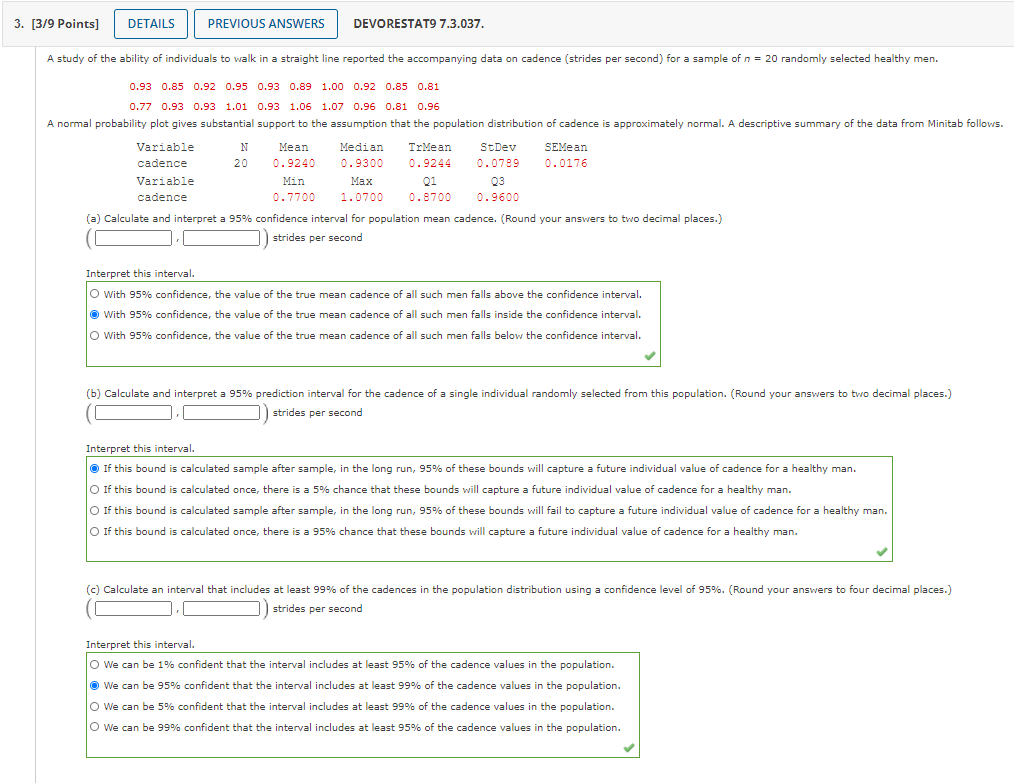Choose the 5% confident interpretation in part (c)
Screen dimensions: 1014x783
point(95,706)
